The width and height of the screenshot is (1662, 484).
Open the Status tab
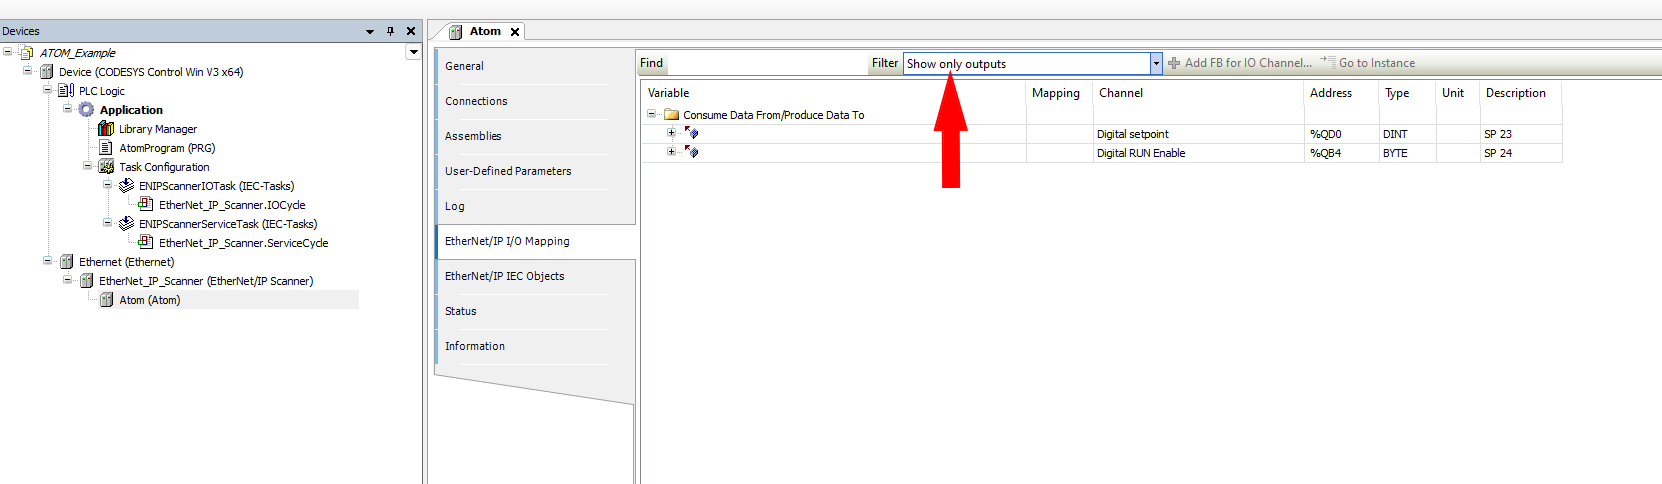(535, 311)
